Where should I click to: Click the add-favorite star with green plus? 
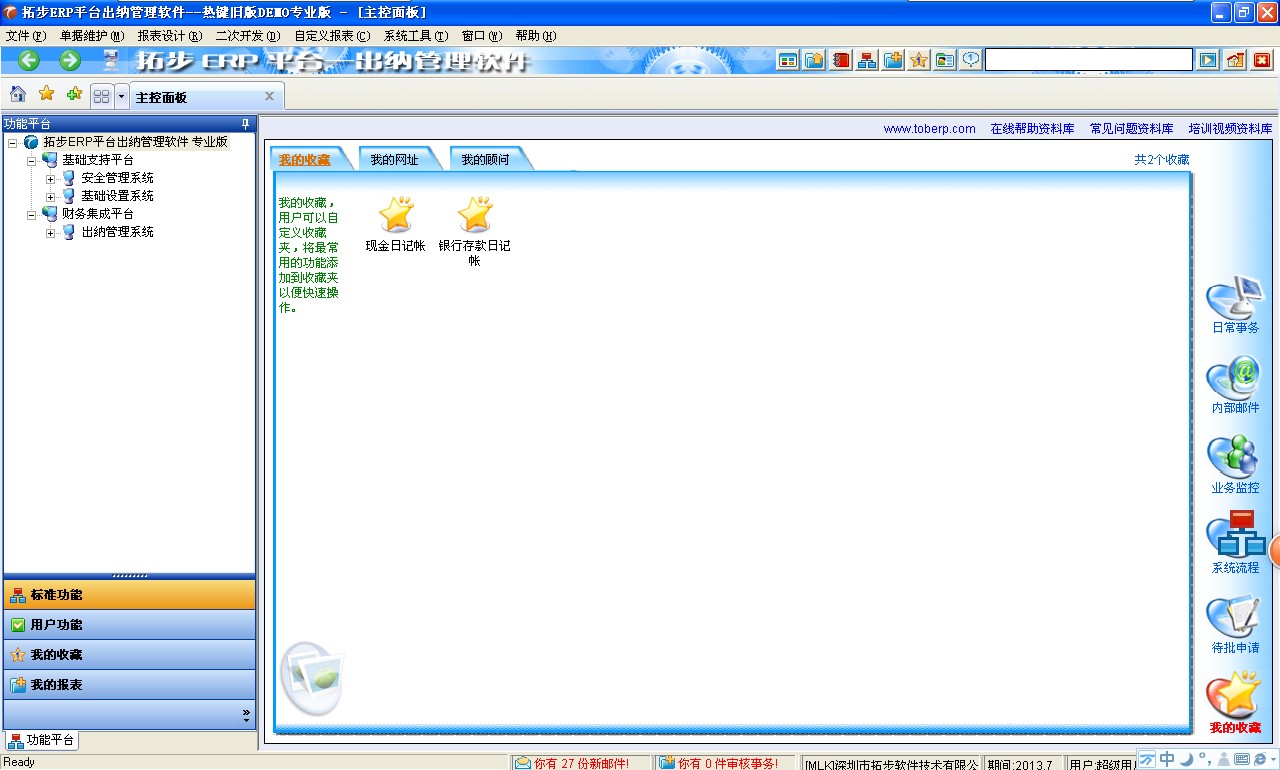pos(74,94)
